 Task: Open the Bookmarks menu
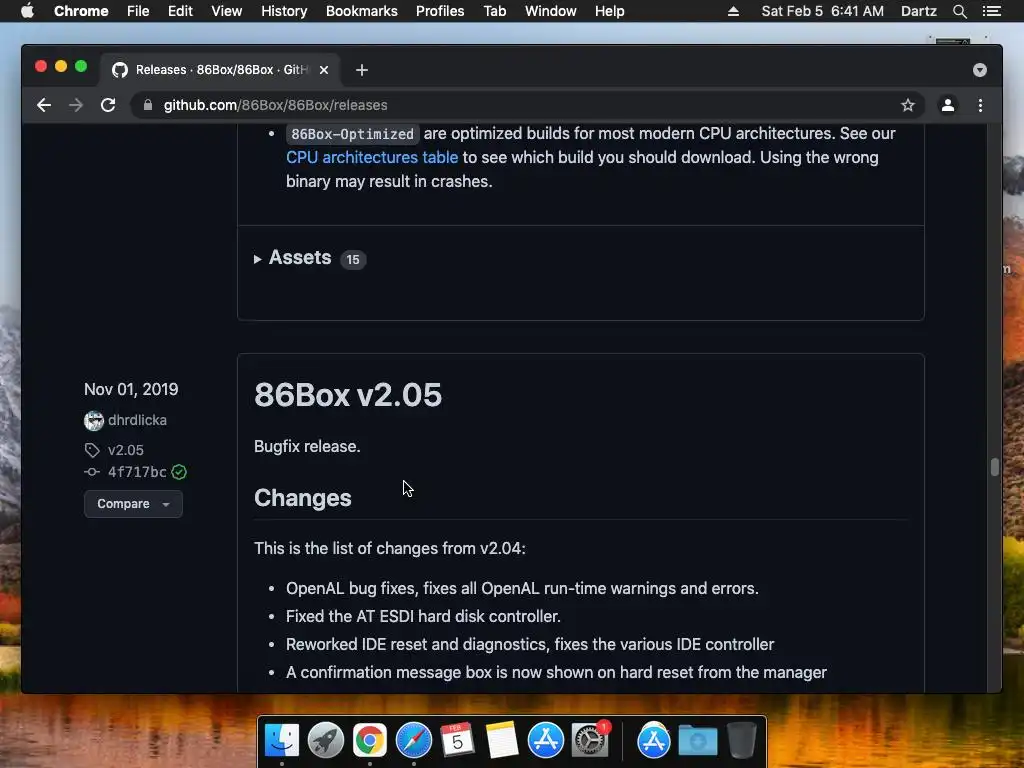coord(362,11)
